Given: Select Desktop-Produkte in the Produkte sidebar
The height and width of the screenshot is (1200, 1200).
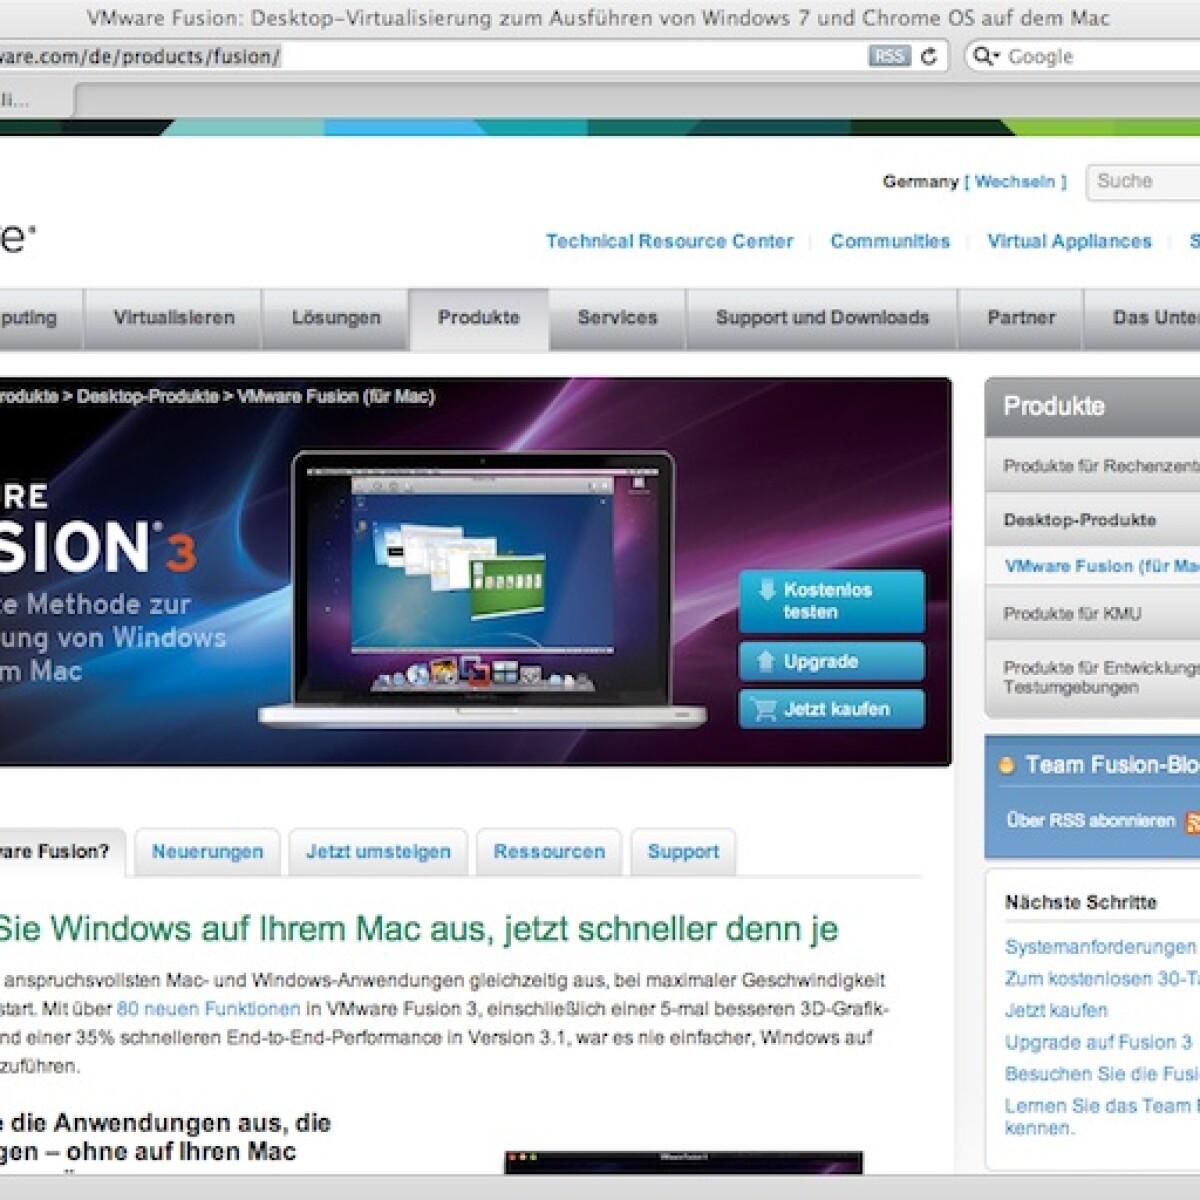Looking at the screenshot, I should (x=1080, y=520).
